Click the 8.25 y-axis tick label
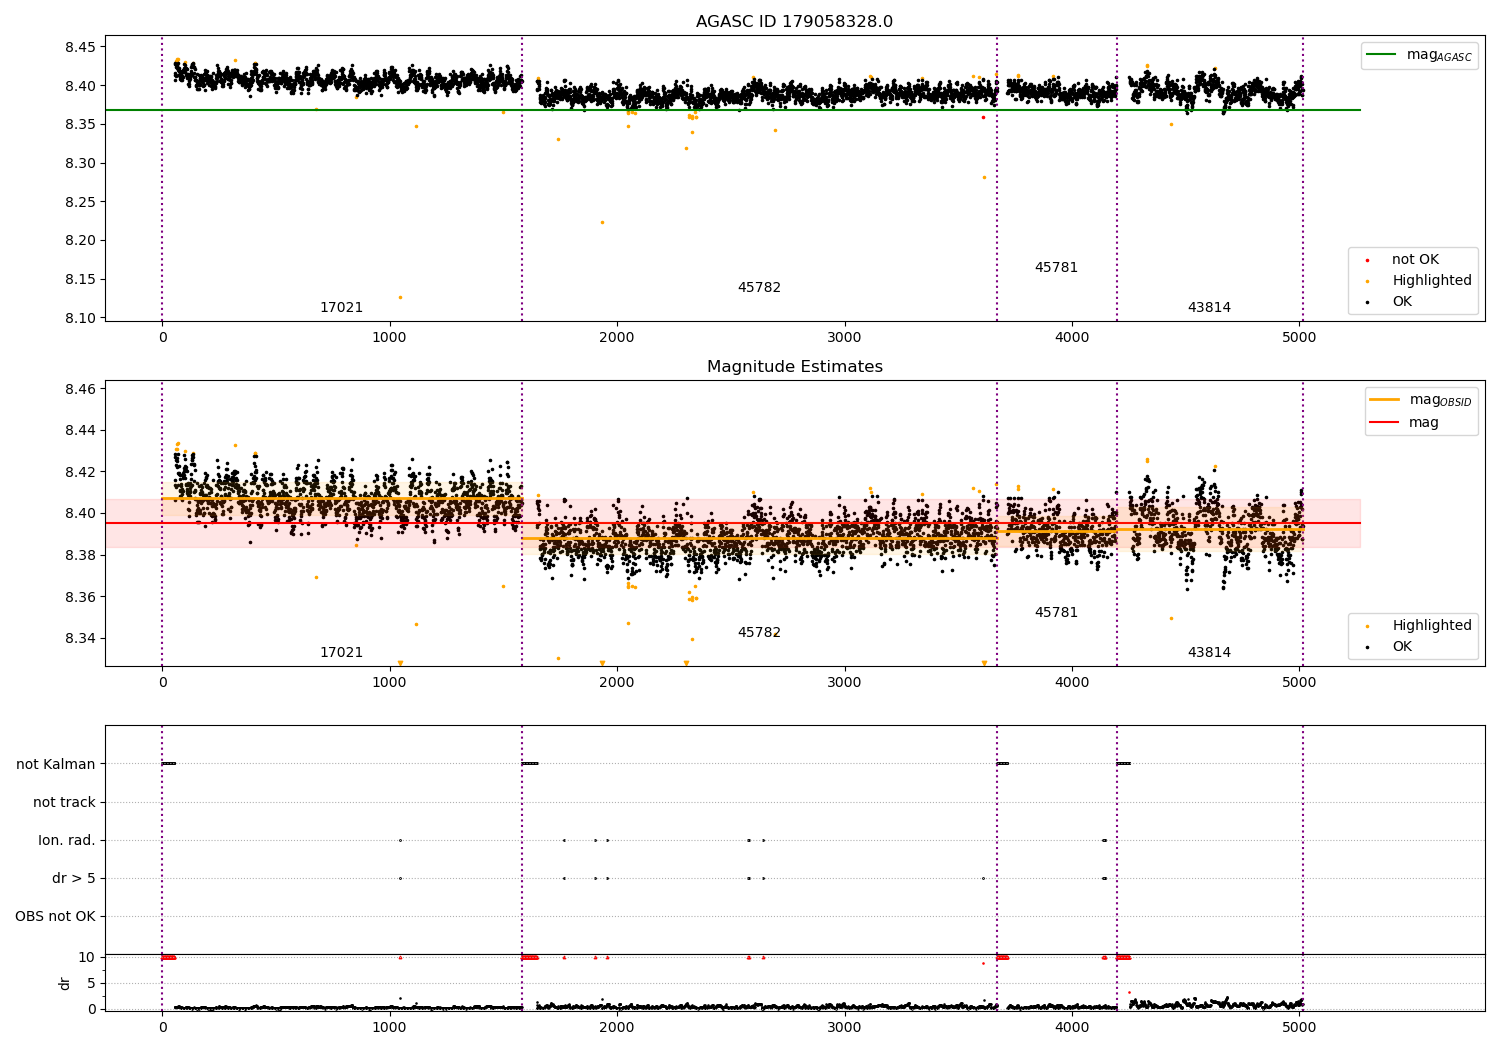 (x=80, y=202)
